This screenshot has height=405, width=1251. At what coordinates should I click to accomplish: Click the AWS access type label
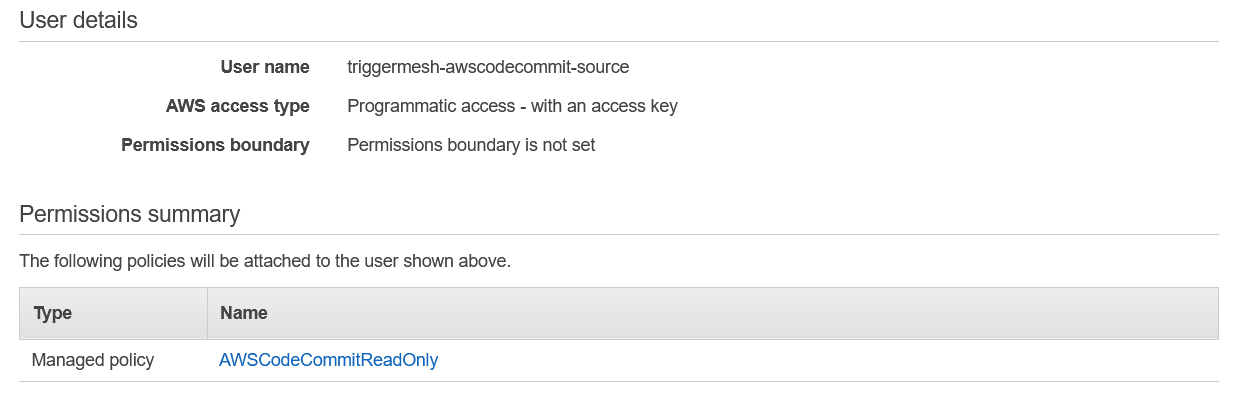click(x=238, y=106)
